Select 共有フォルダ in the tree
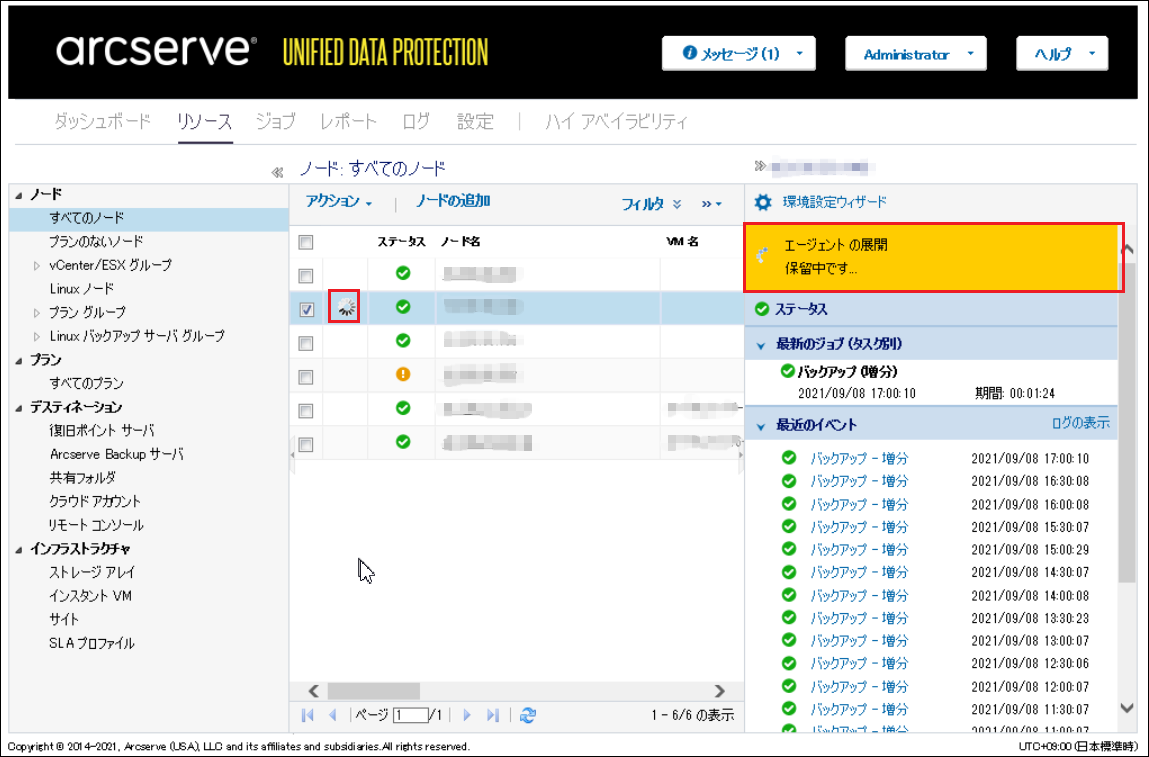 82,478
